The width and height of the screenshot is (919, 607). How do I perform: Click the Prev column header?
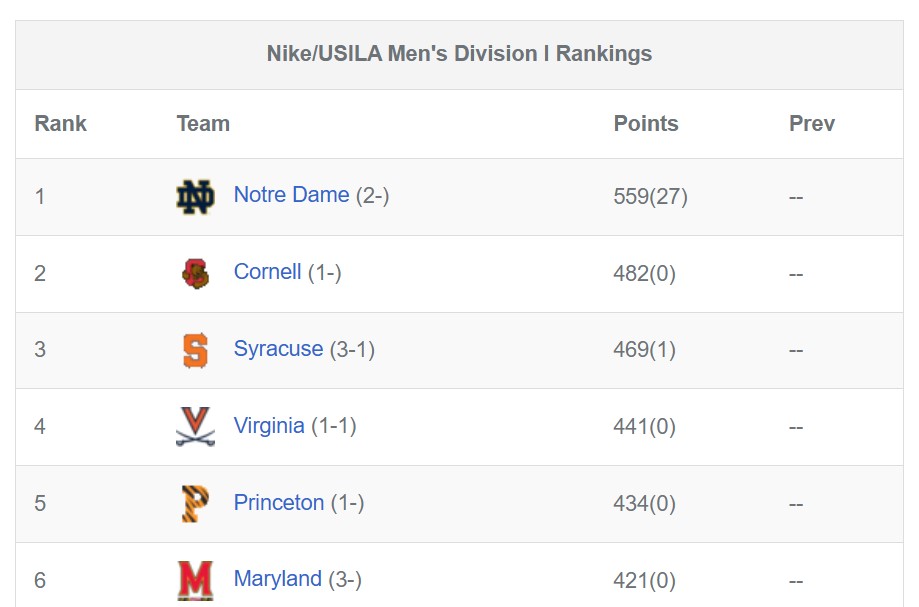[812, 124]
